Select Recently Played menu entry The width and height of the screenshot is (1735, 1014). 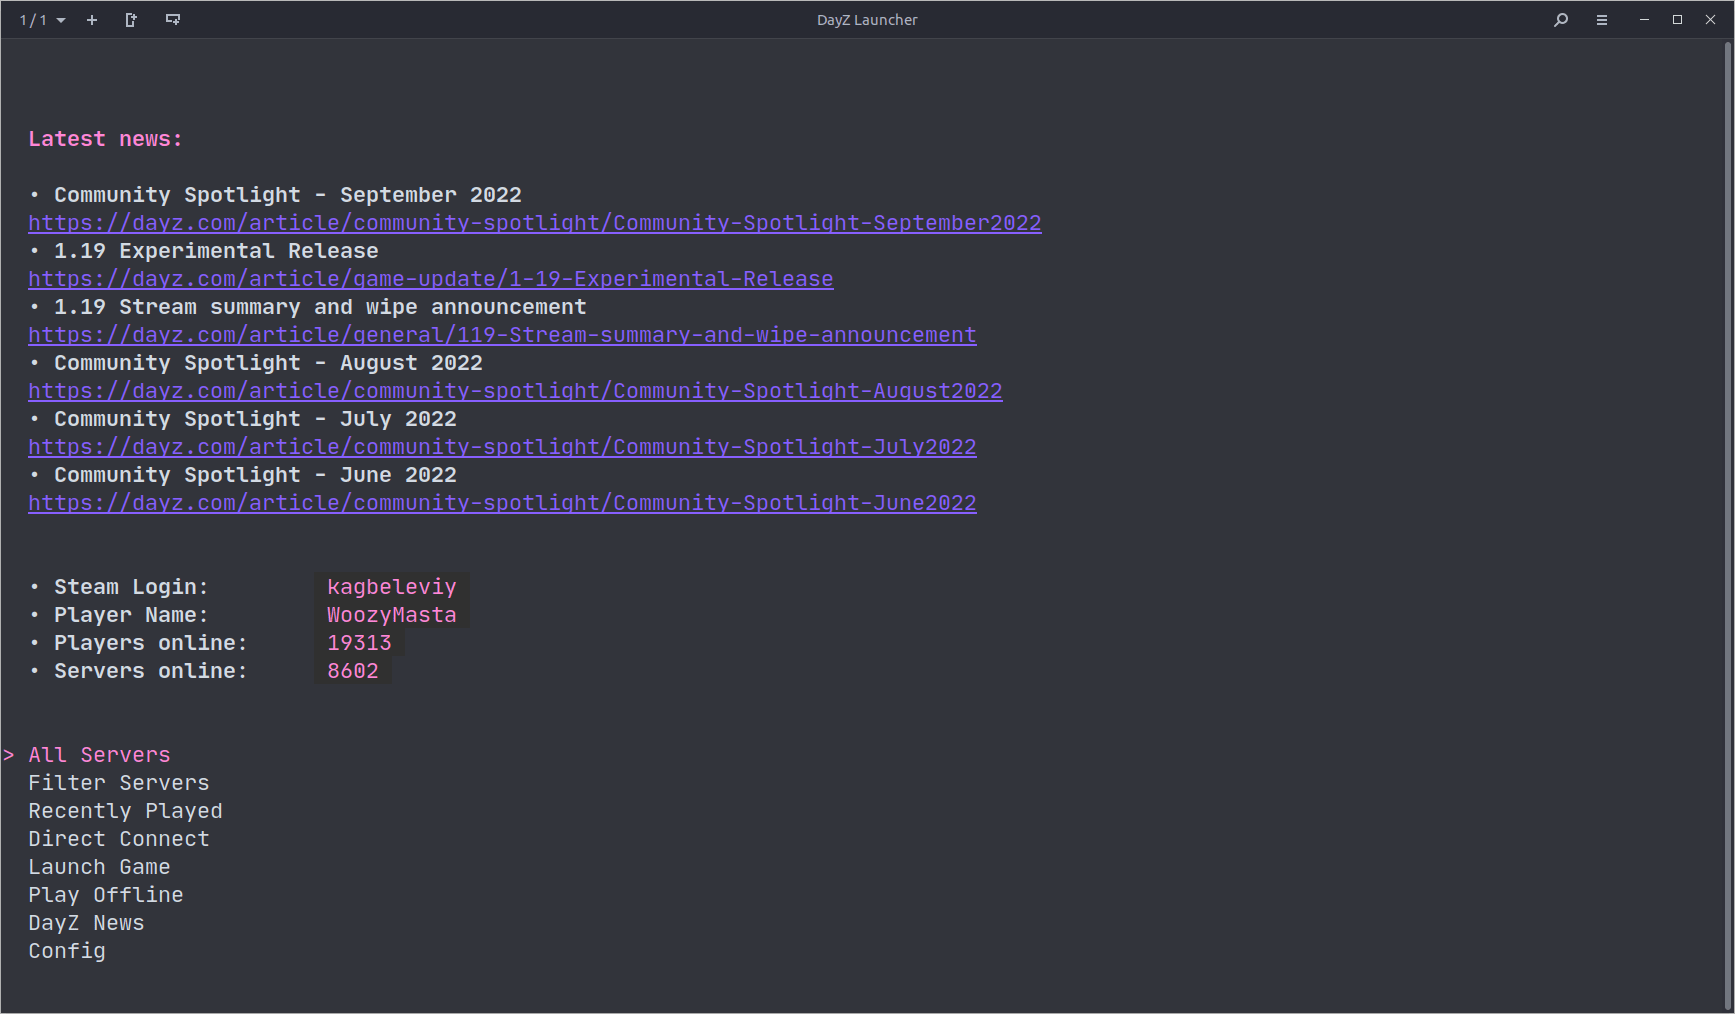(125, 811)
